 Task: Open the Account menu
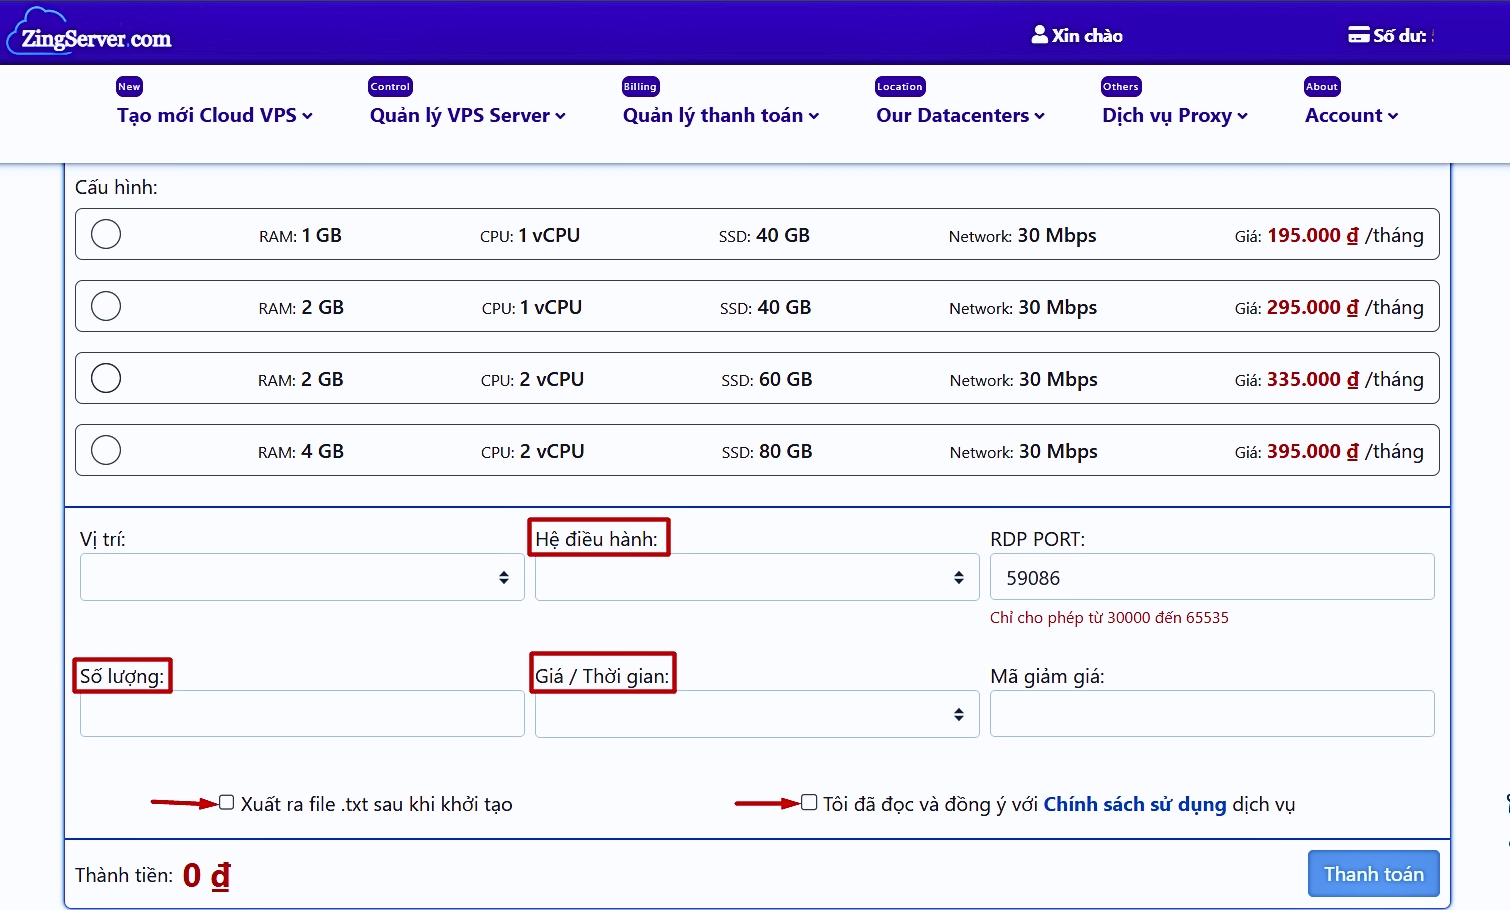1352,115
